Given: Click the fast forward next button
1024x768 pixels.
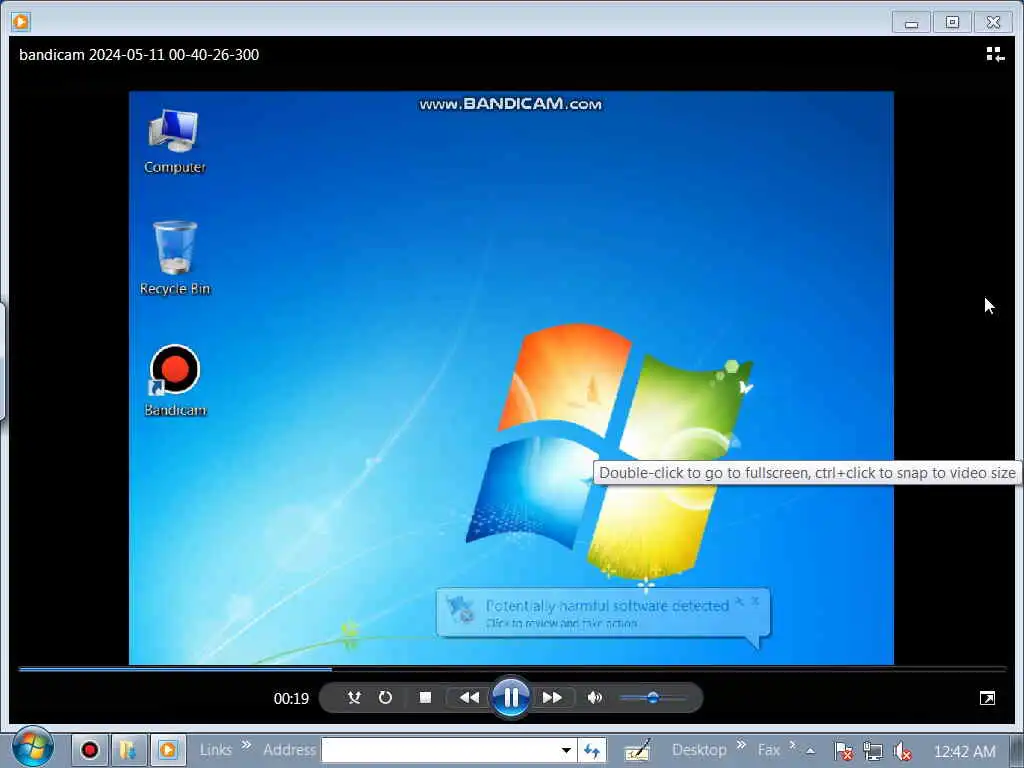Looking at the screenshot, I should click(x=552, y=697).
